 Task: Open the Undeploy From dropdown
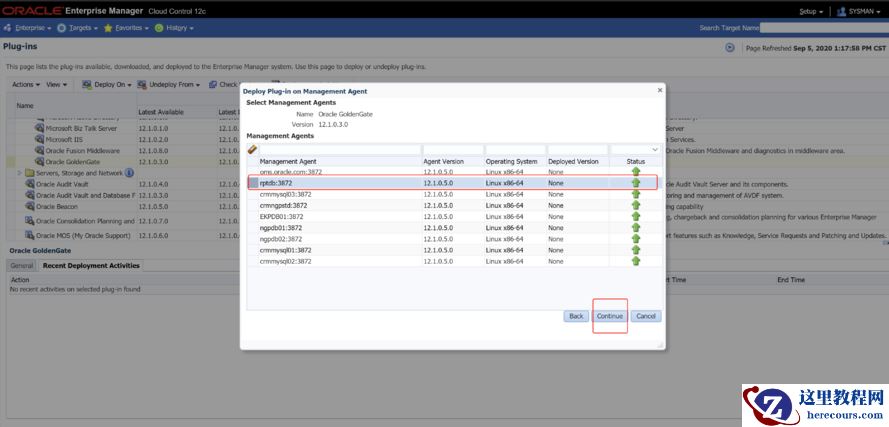point(170,85)
